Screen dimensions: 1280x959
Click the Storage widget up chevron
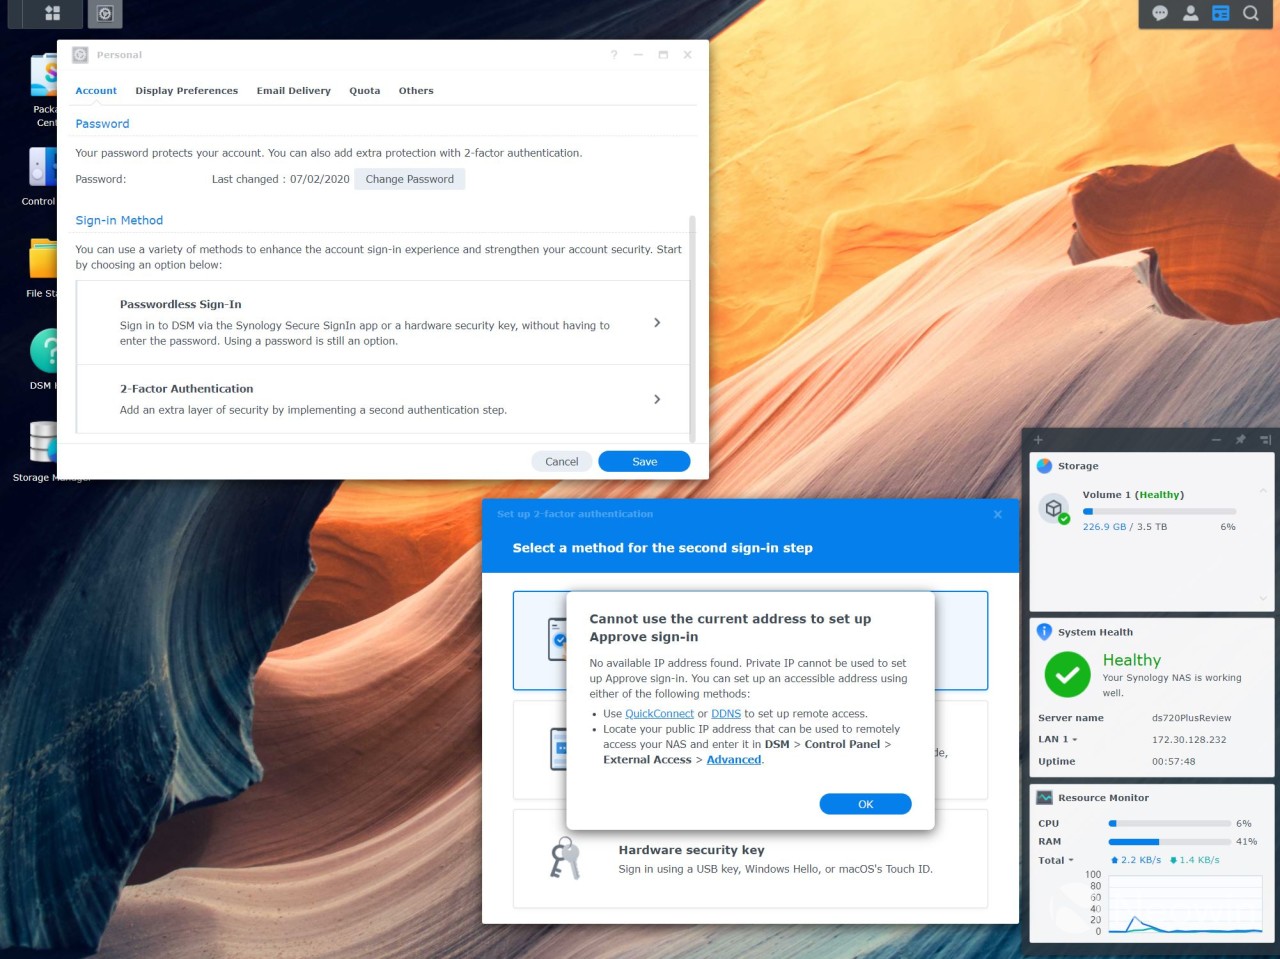[x=1263, y=490]
